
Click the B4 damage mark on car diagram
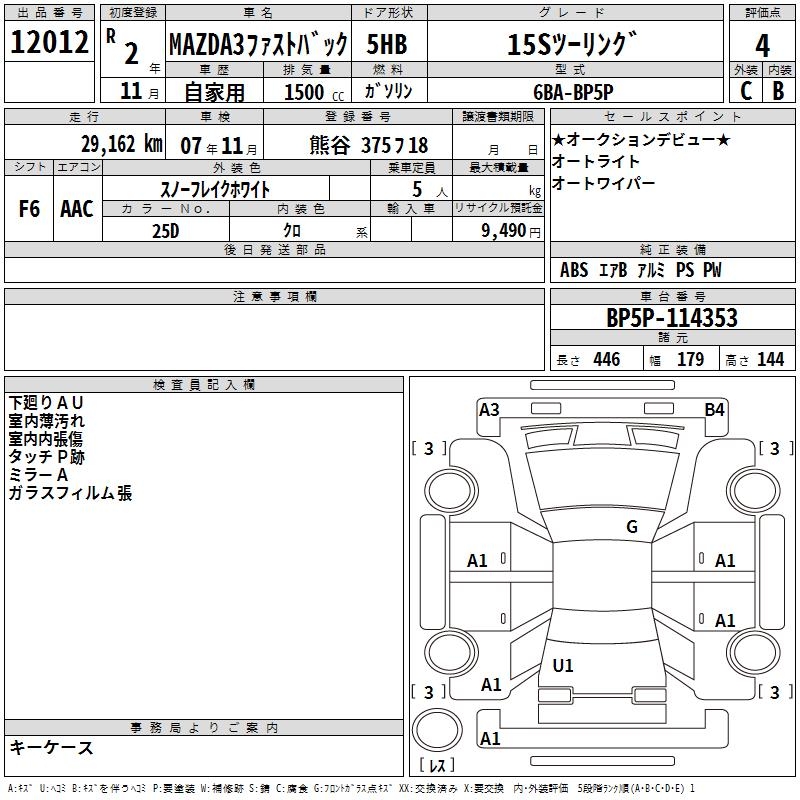(713, 409)
